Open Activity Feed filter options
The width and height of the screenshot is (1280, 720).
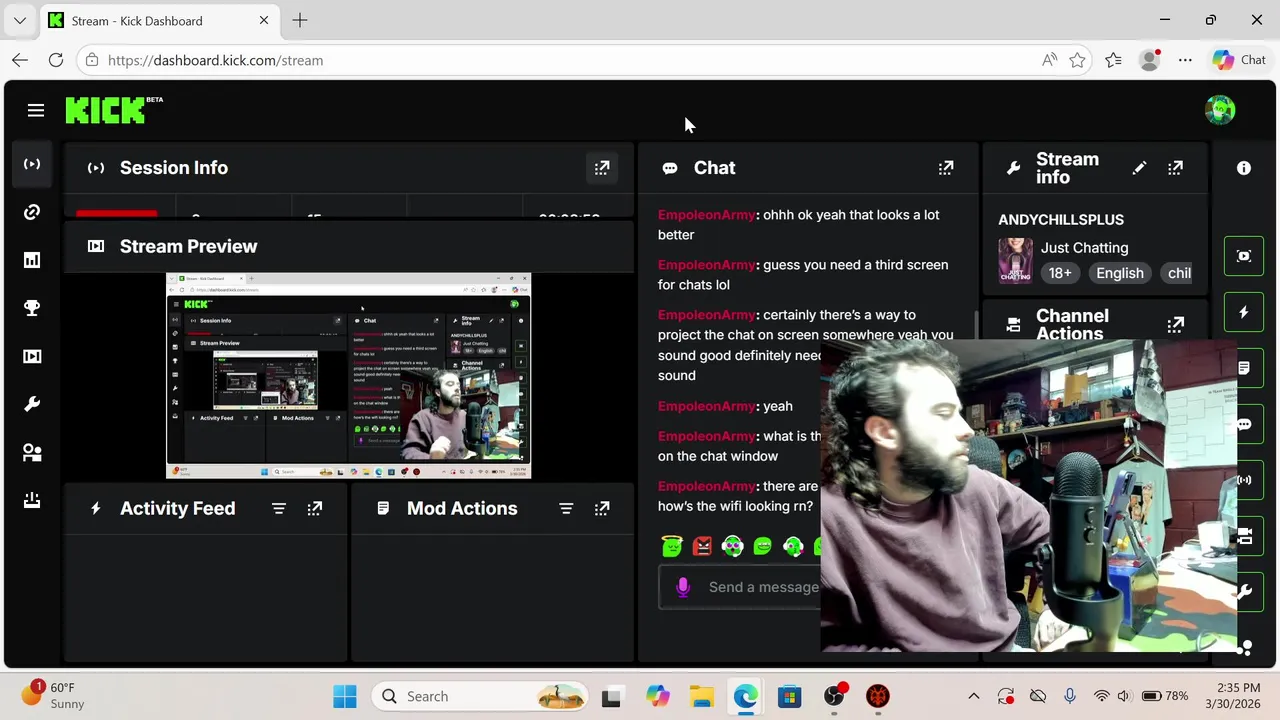click(x=279, y=509)
